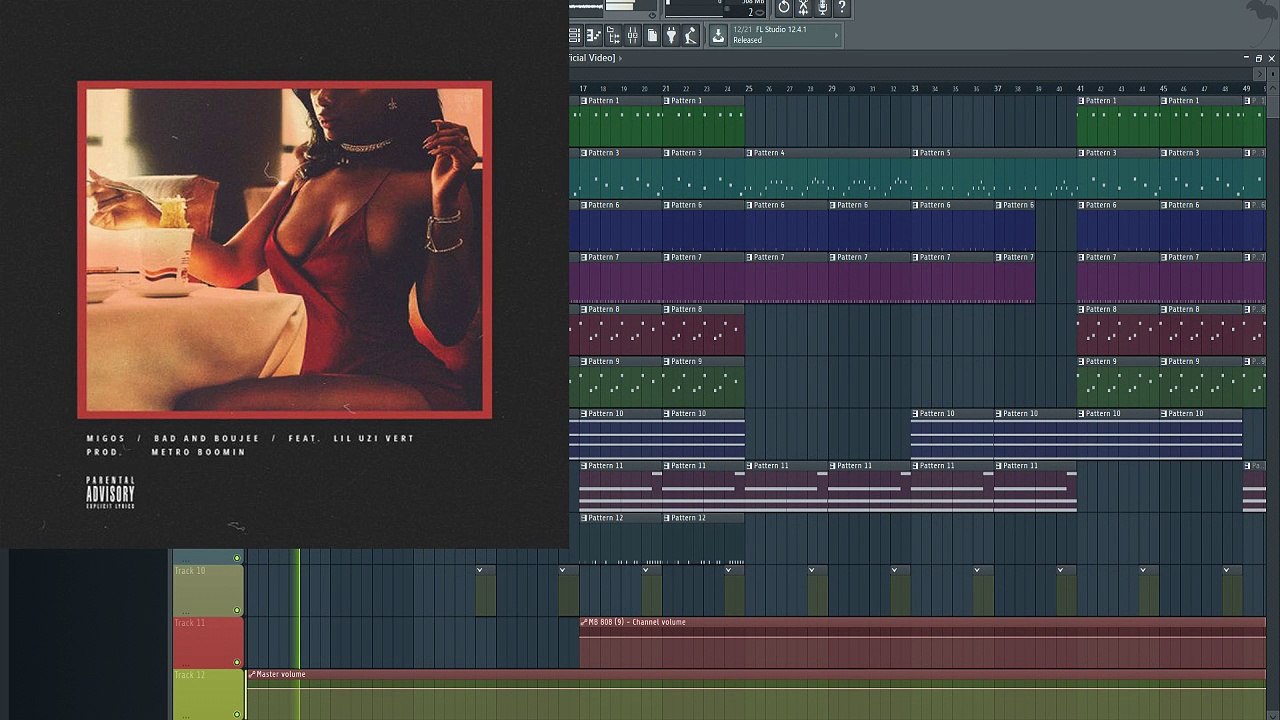The image size is (1280, 720).
Task: Open the audio editor scissors icon
Action: pyautogui.click(x=803, y=8)
